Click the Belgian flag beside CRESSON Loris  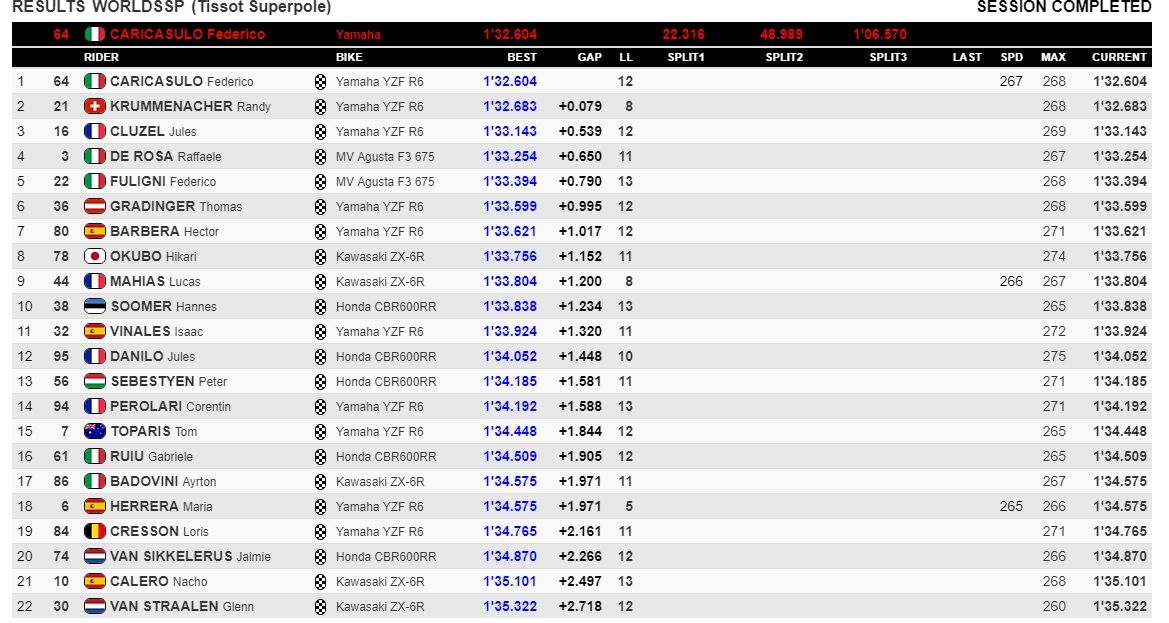coord(95,531)
